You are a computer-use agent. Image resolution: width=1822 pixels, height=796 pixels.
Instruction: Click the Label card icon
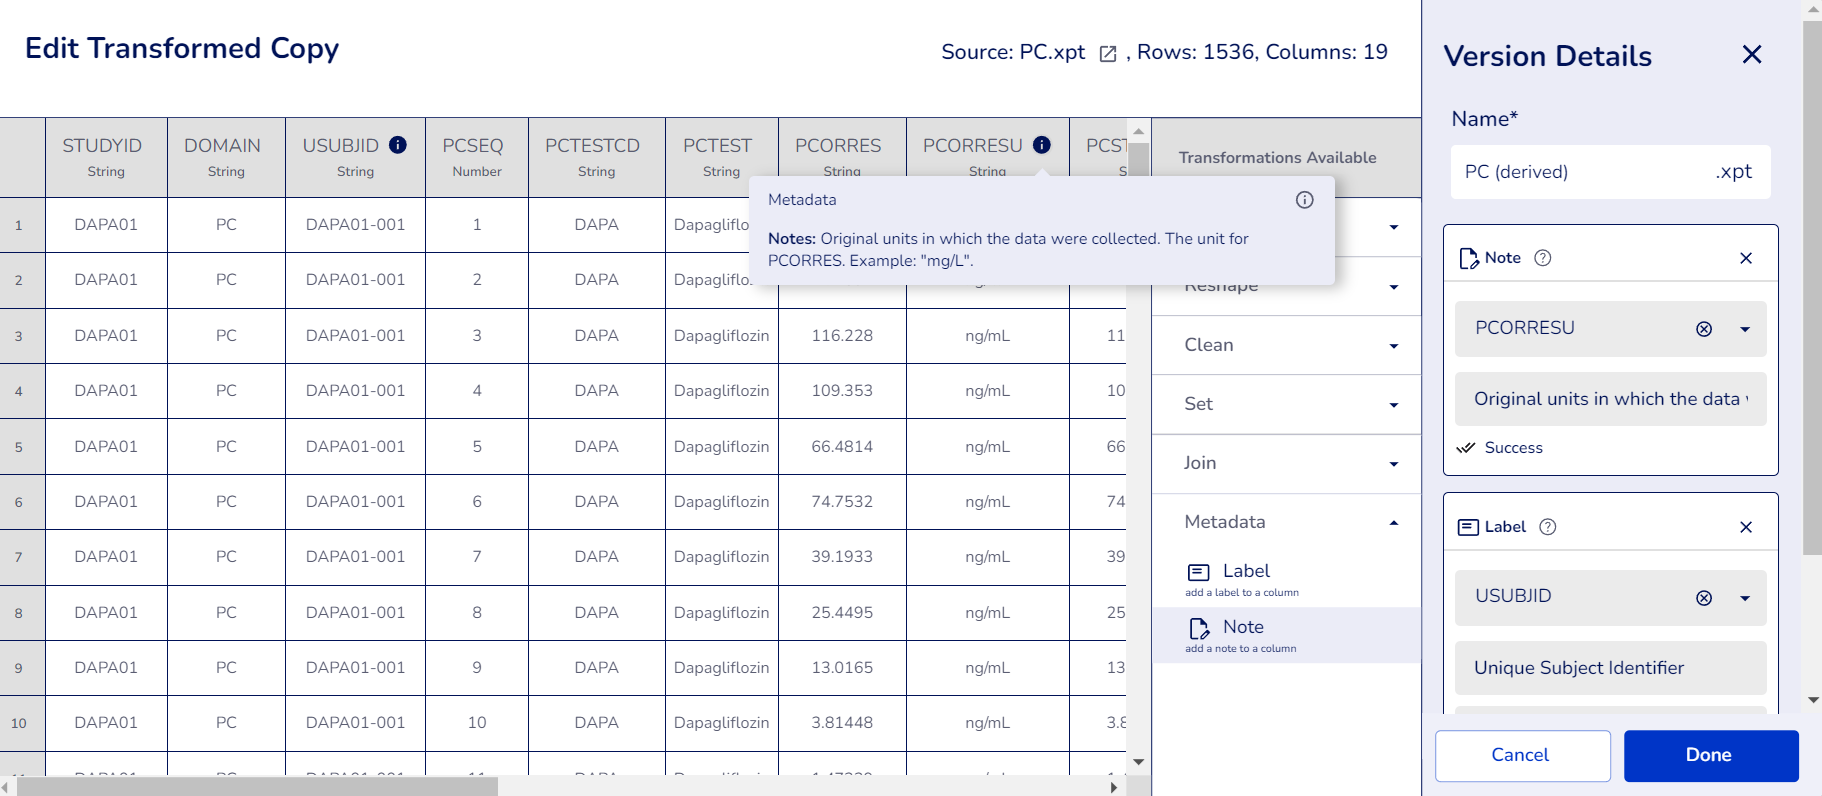point(1468,527)
